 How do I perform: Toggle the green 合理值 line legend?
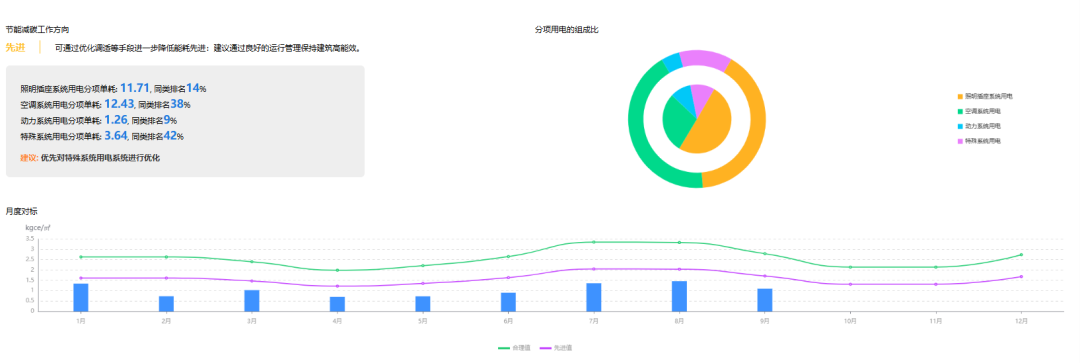tap(514, 349)
